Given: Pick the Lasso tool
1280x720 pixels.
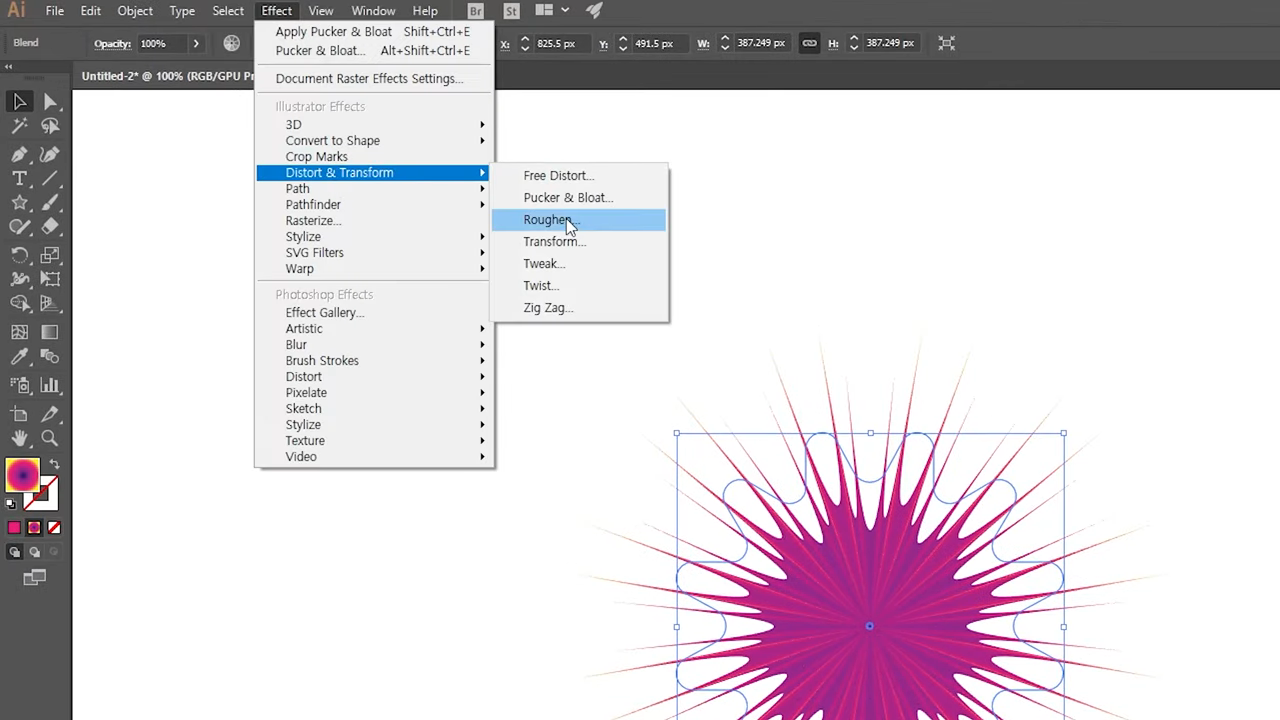Looking at the screenshot, I should (x=51, y=127).
